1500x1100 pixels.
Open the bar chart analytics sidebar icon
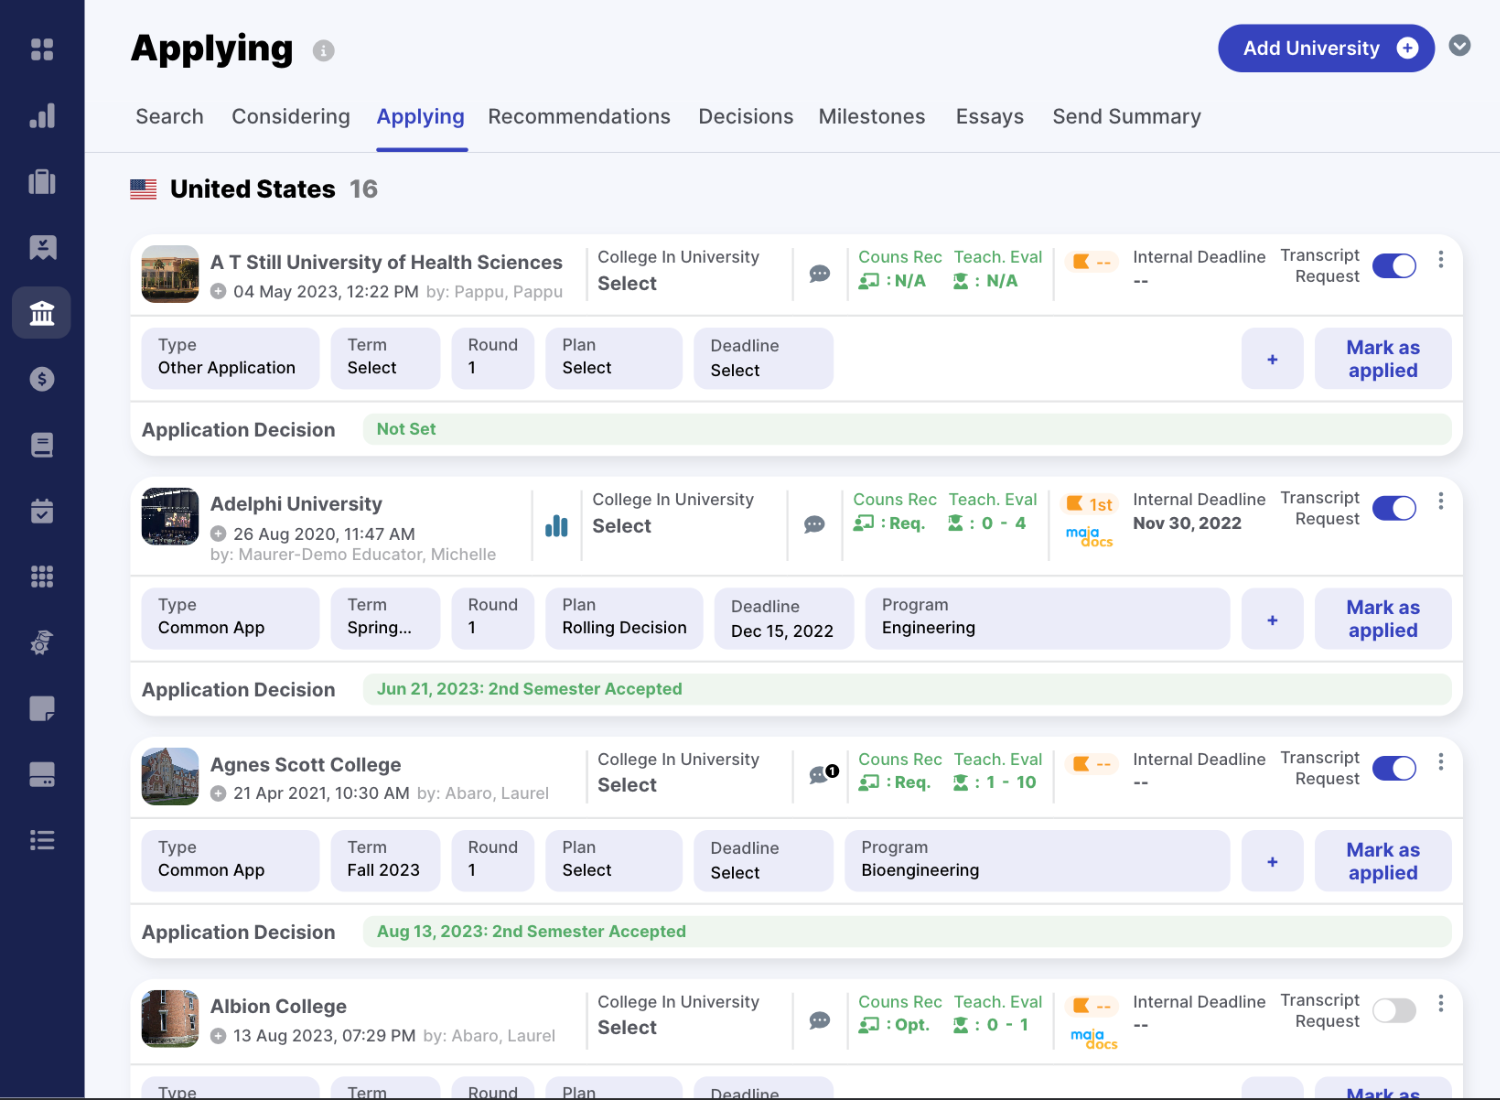(42, 116)
